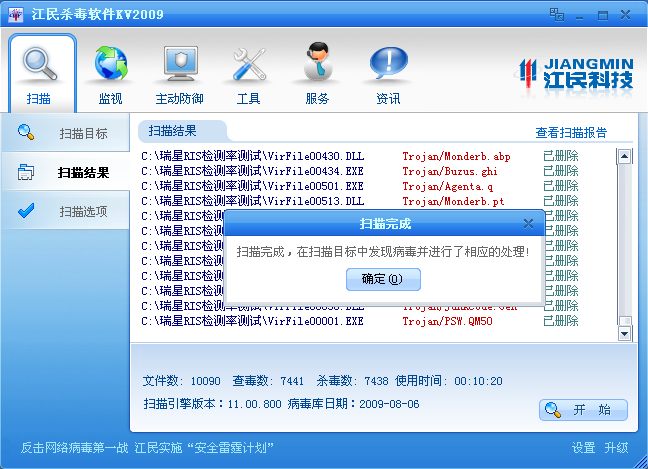This screenshot has height=469, width=648.
Task: Click the scroll up arrow in results list
Action: point(624,156)
